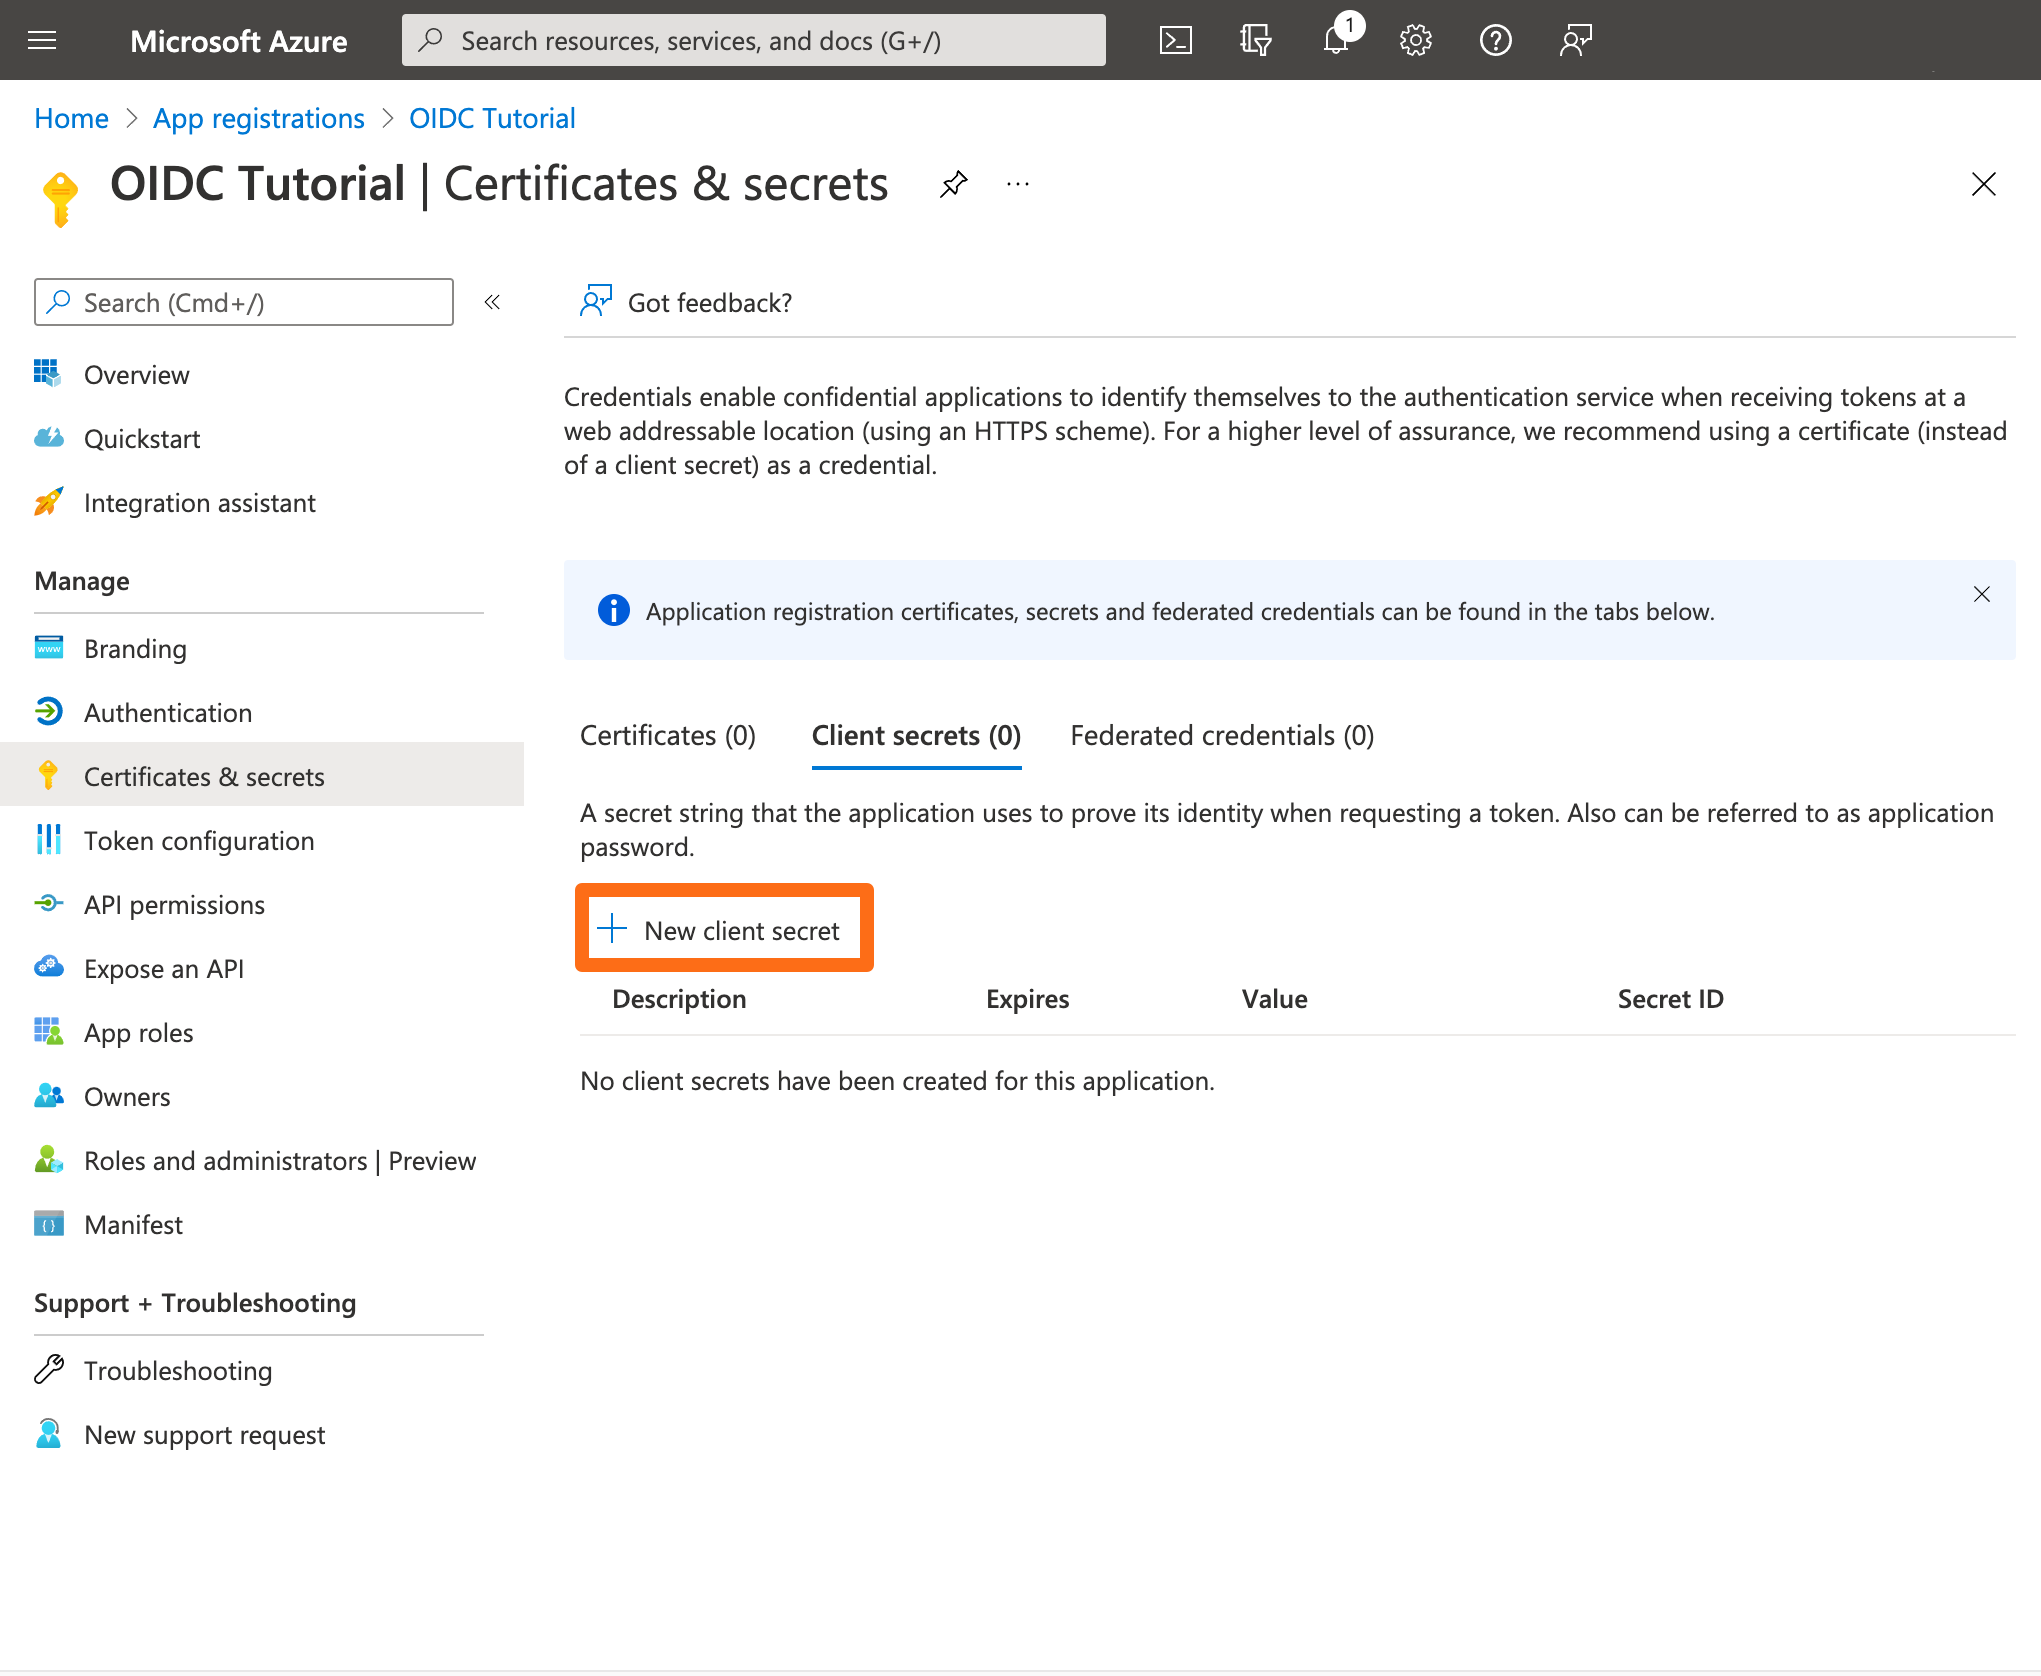Open the notifications bell
Screen dimensions: 2041x1676
coord(1336,40)
